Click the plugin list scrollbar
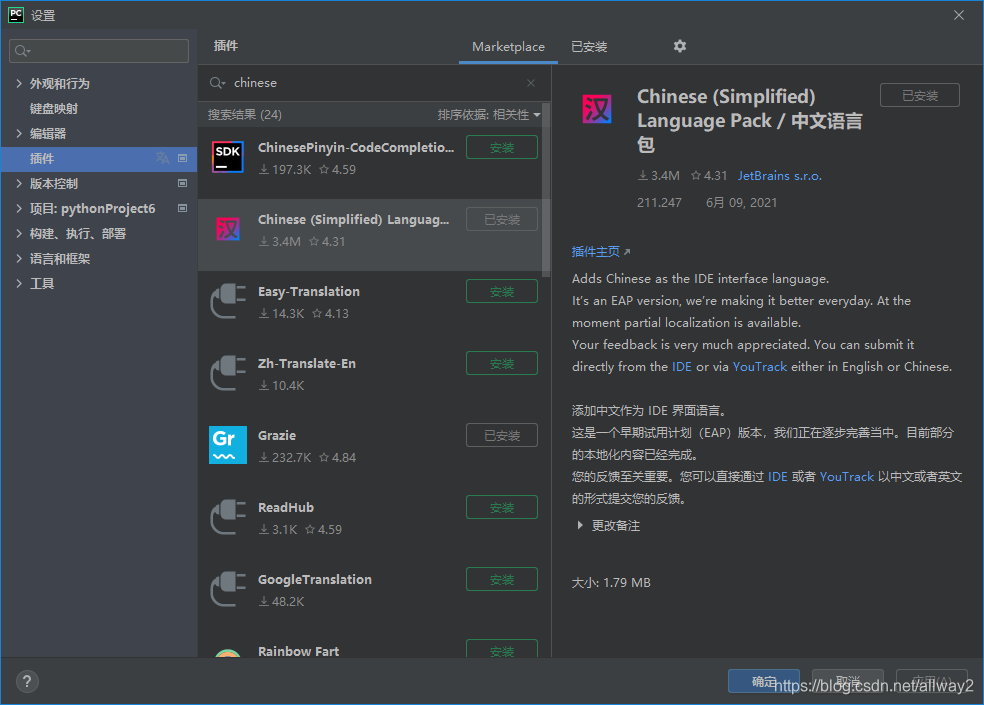 [546, 190]
